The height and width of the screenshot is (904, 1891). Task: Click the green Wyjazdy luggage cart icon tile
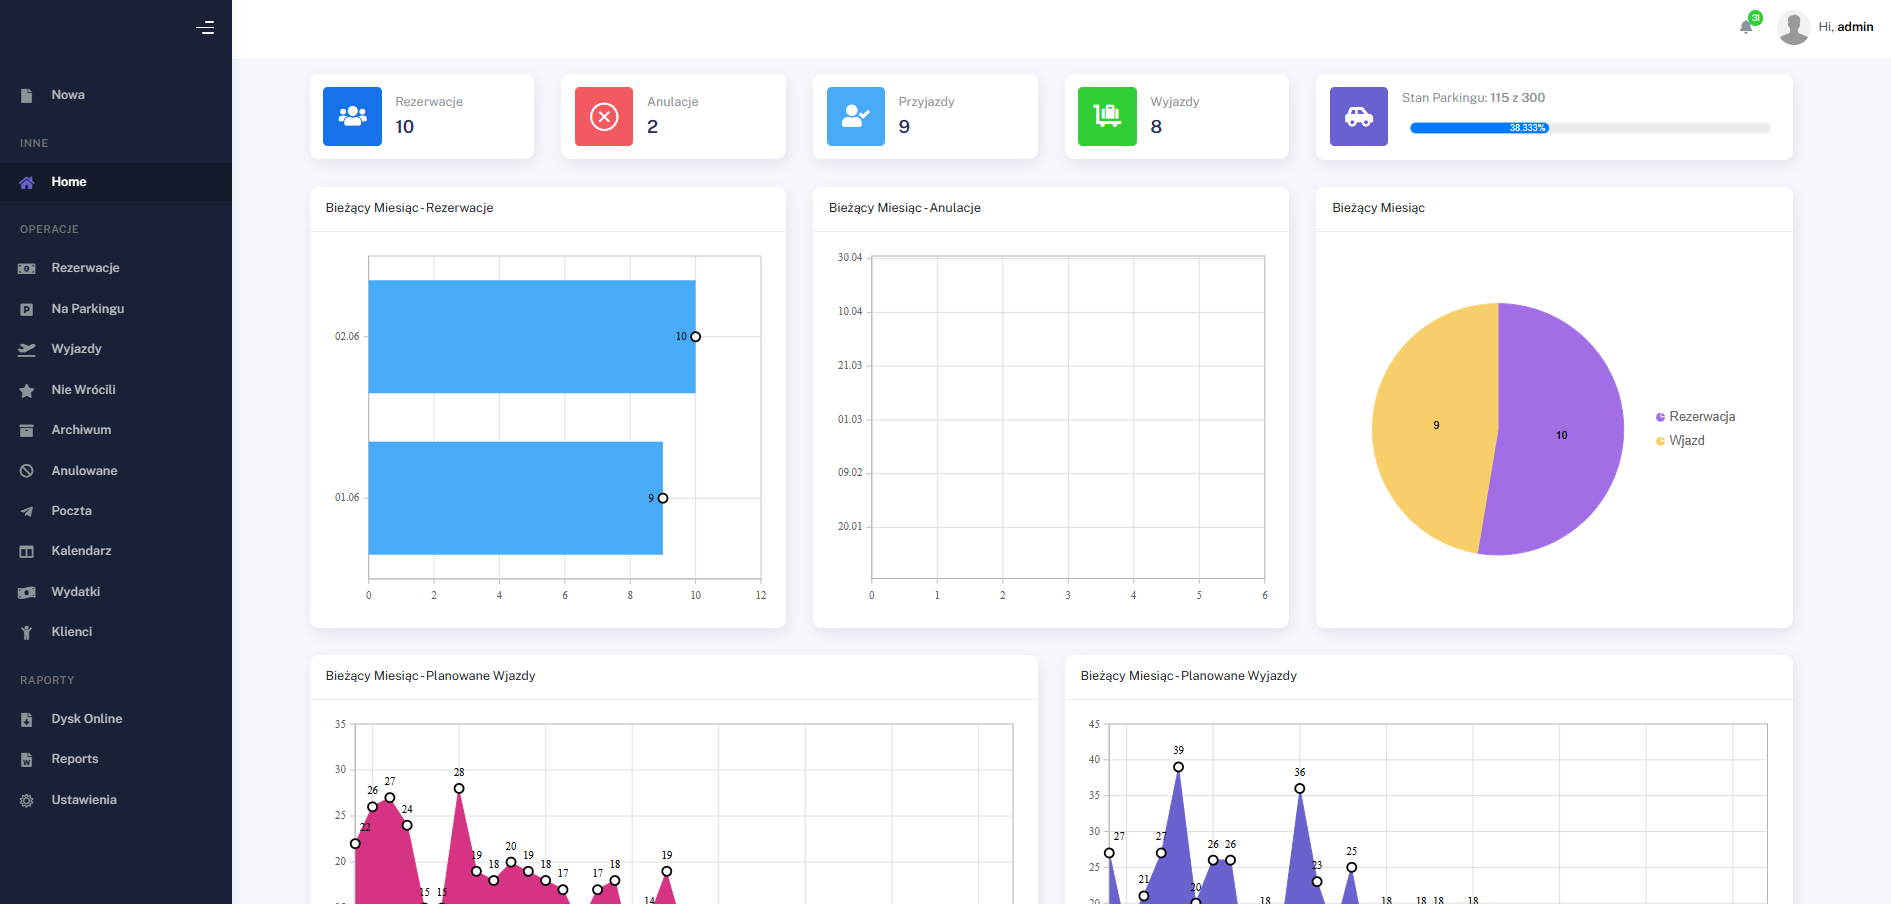point(1107,116)
